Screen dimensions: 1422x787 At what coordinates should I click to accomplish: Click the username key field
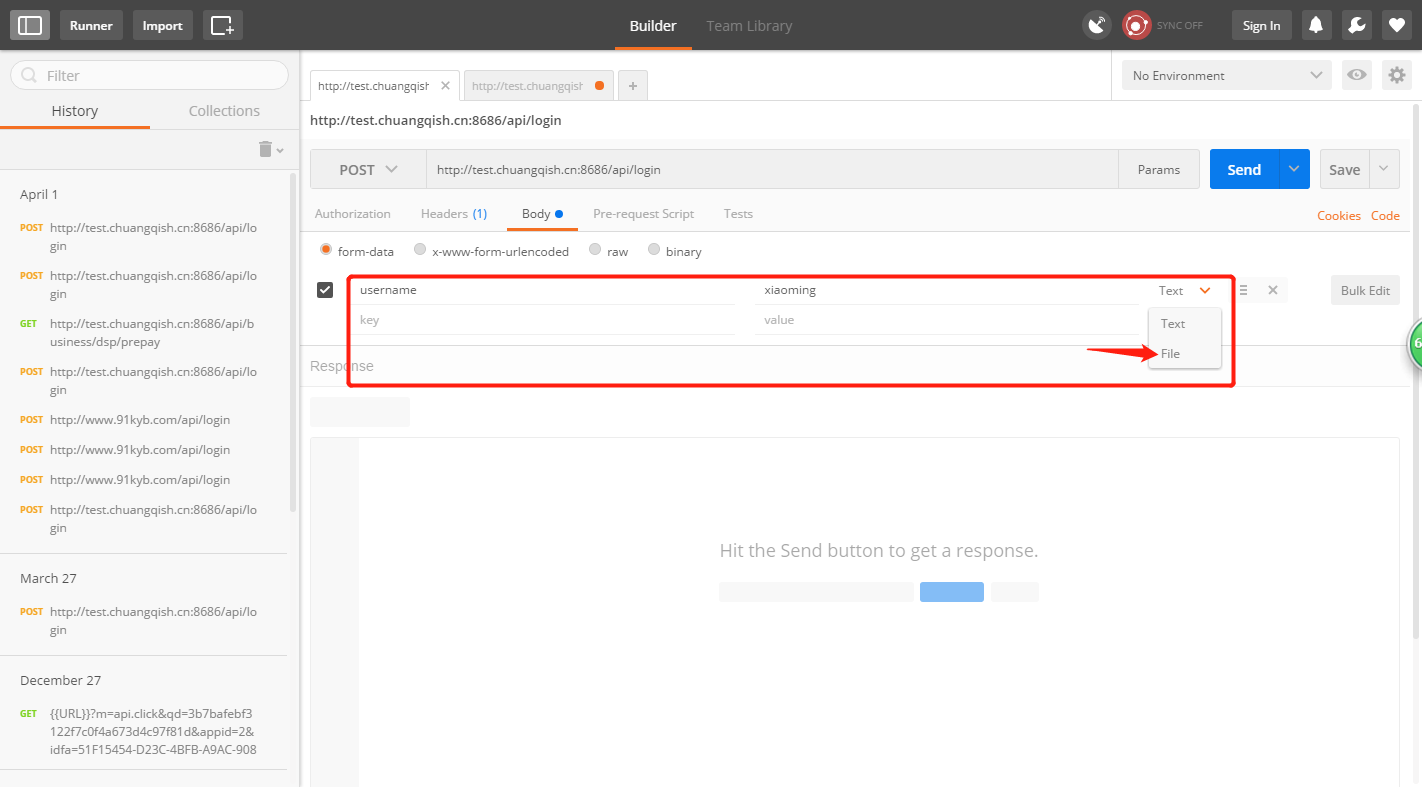coord(543,290)
